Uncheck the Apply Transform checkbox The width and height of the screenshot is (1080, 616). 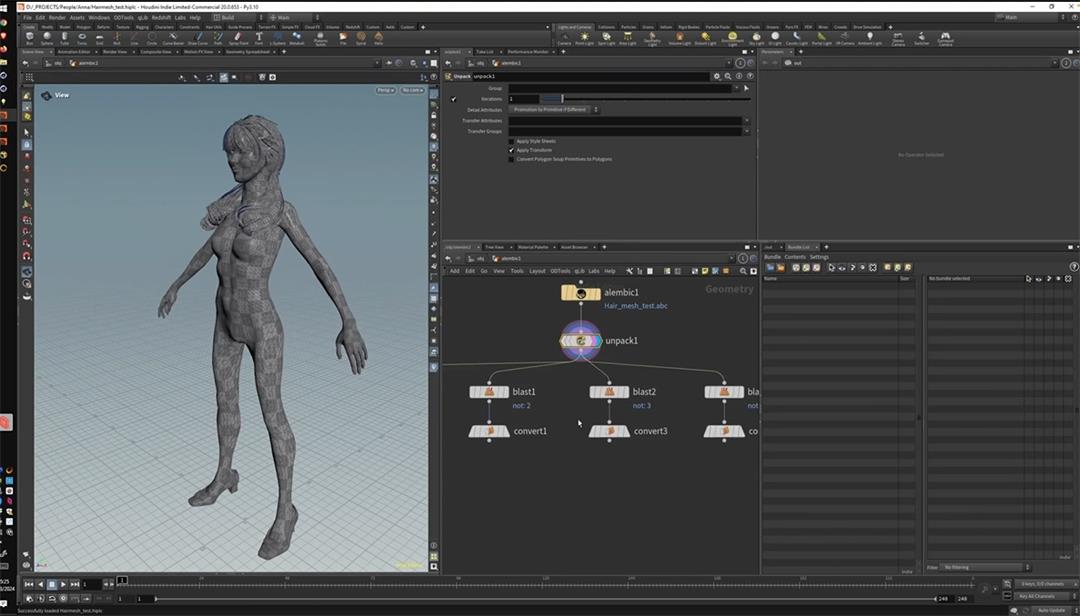(x=512, y=150)
